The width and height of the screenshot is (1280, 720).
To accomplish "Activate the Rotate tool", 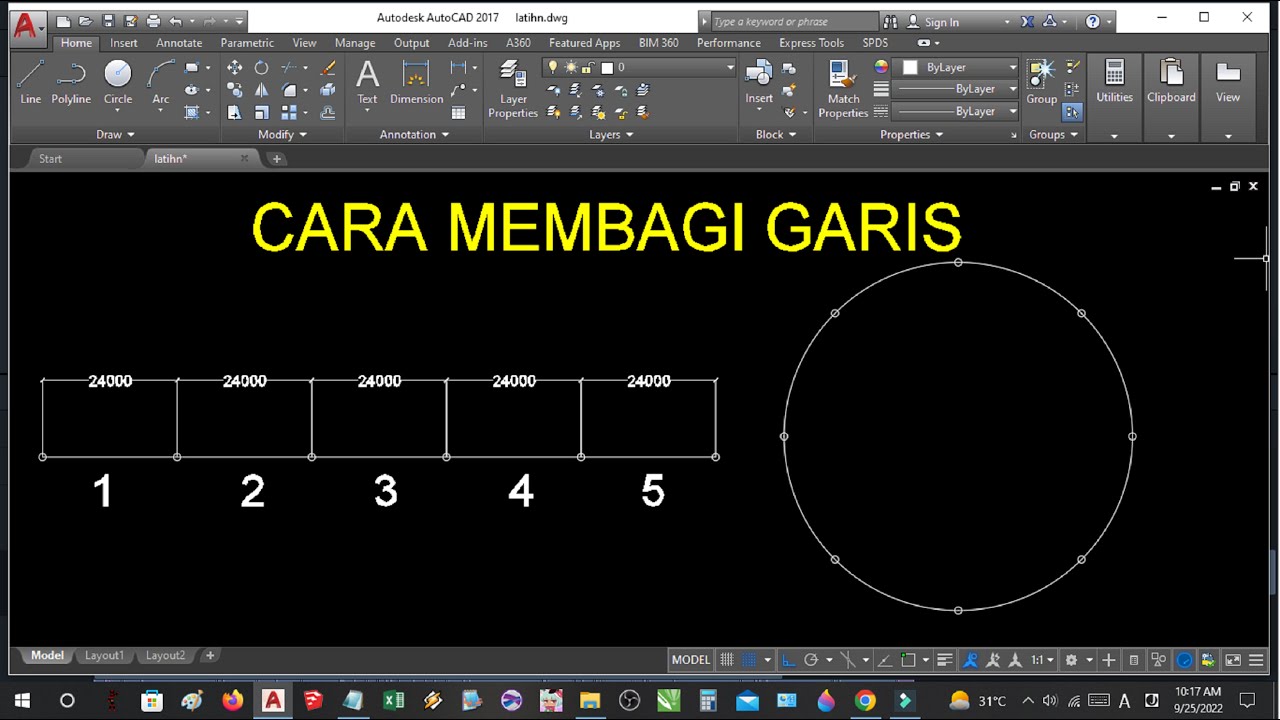I will point(261,67).
